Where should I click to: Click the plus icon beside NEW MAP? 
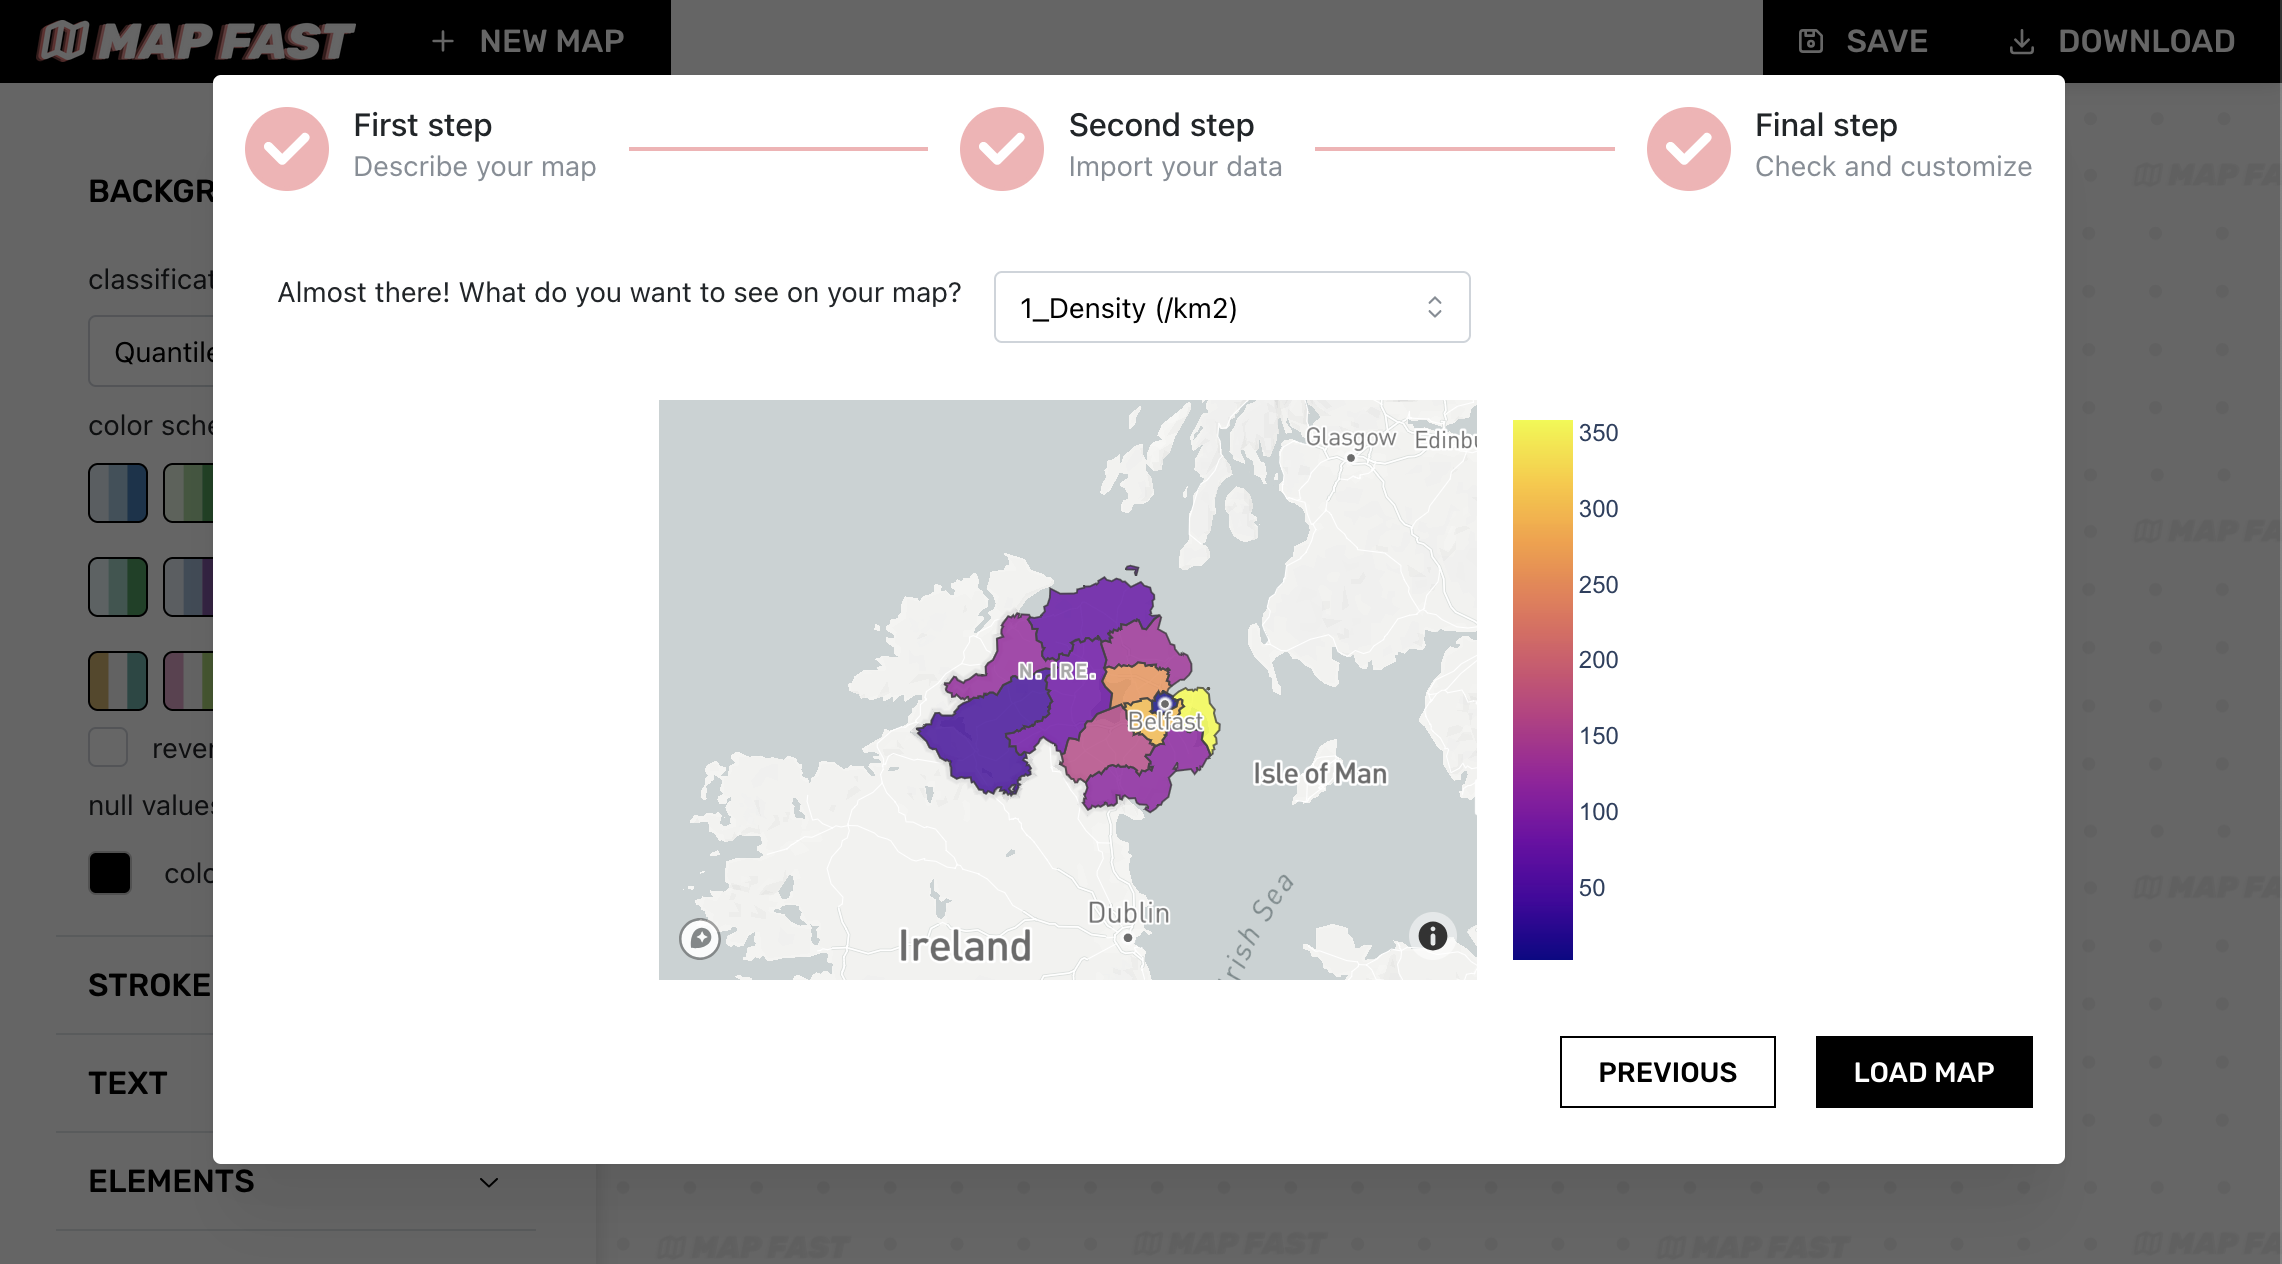[x=443, y=41]
